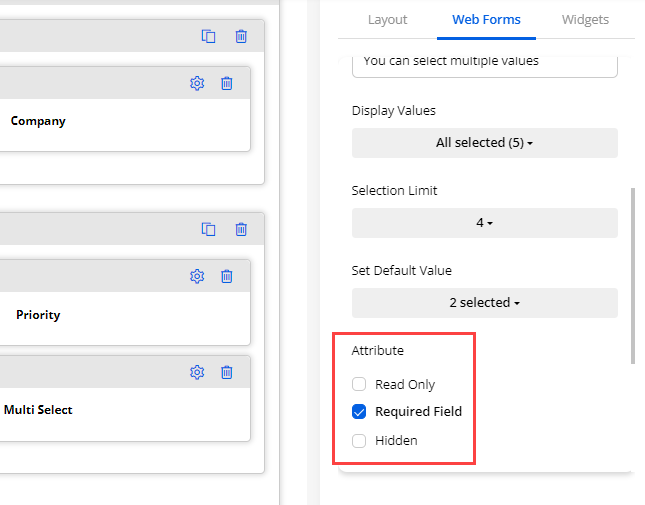Uncheck the Required Field checkbox

(359, 411)
